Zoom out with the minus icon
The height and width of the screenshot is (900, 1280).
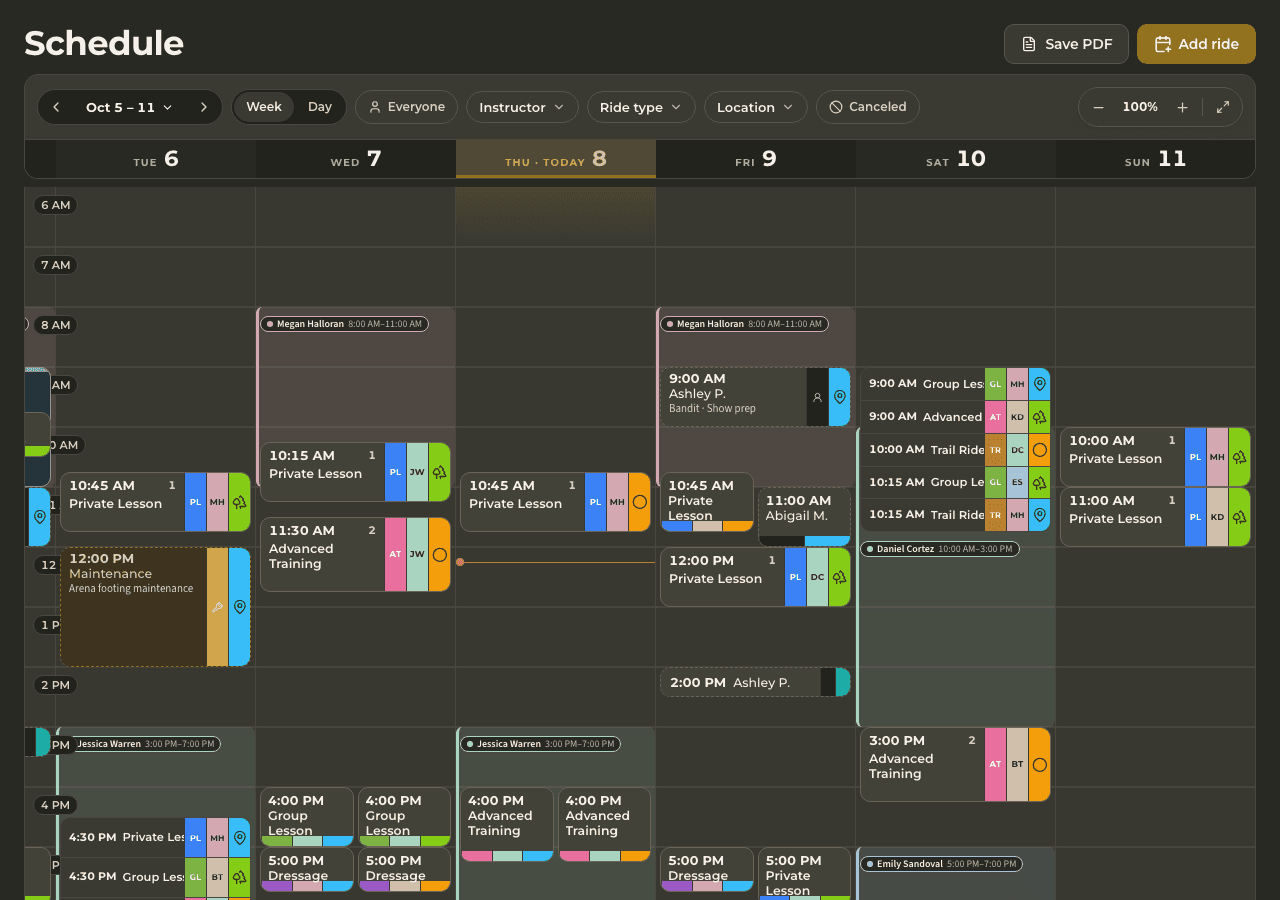tap(1099, 107)
